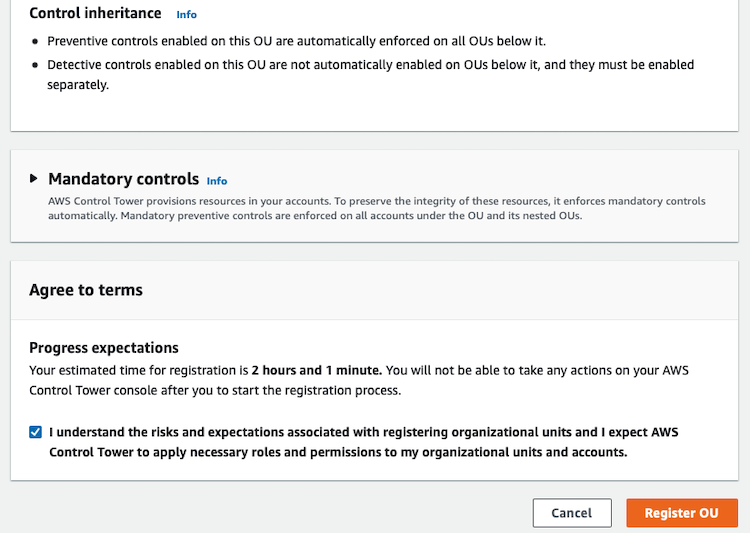Click the Mandatory controls heading text
The image size is (750, 533).
(x=123, y=179)
